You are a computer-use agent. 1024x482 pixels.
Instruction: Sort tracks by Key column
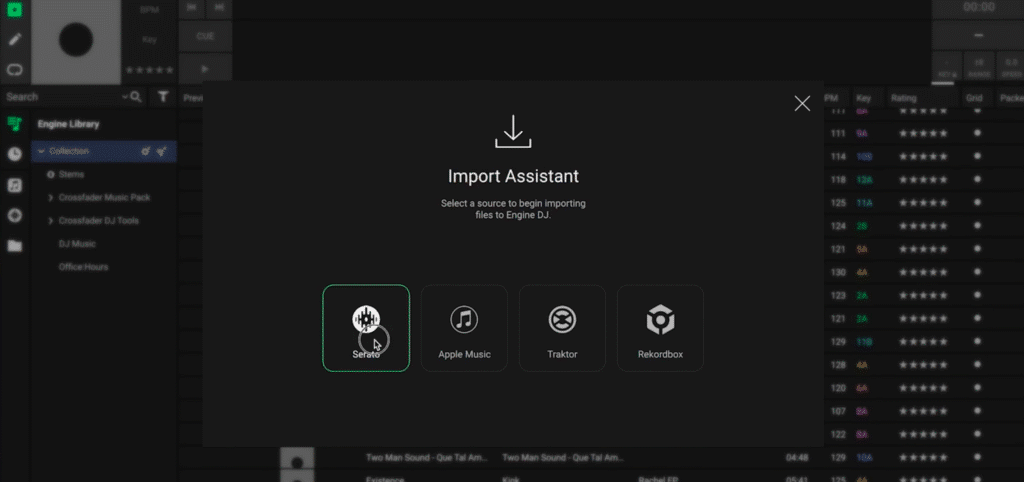pos(863,98)
